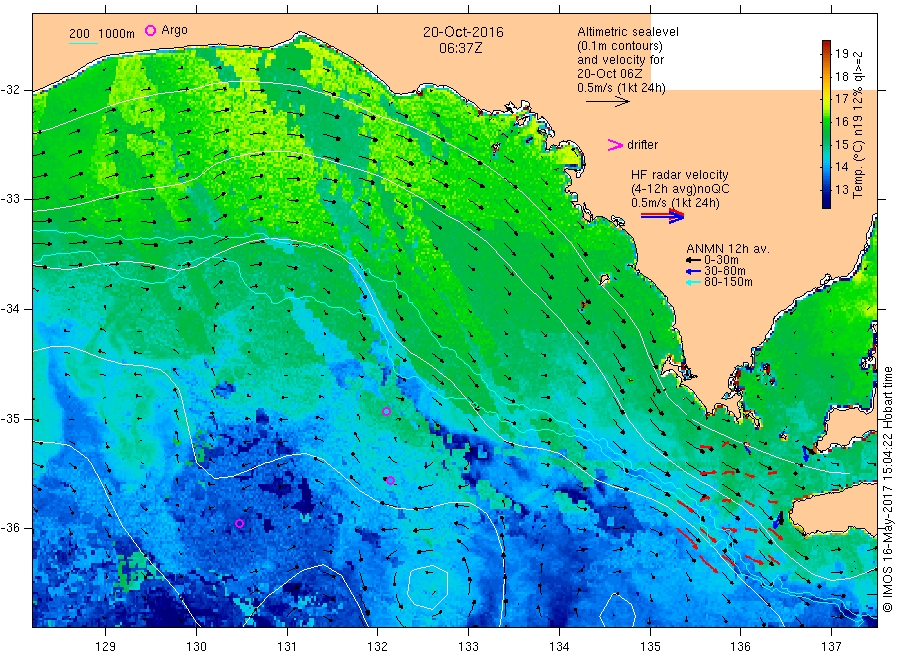Click the blue 30-80m ANMN arrow
Viewport: 900px width, 660px height.
693,271
